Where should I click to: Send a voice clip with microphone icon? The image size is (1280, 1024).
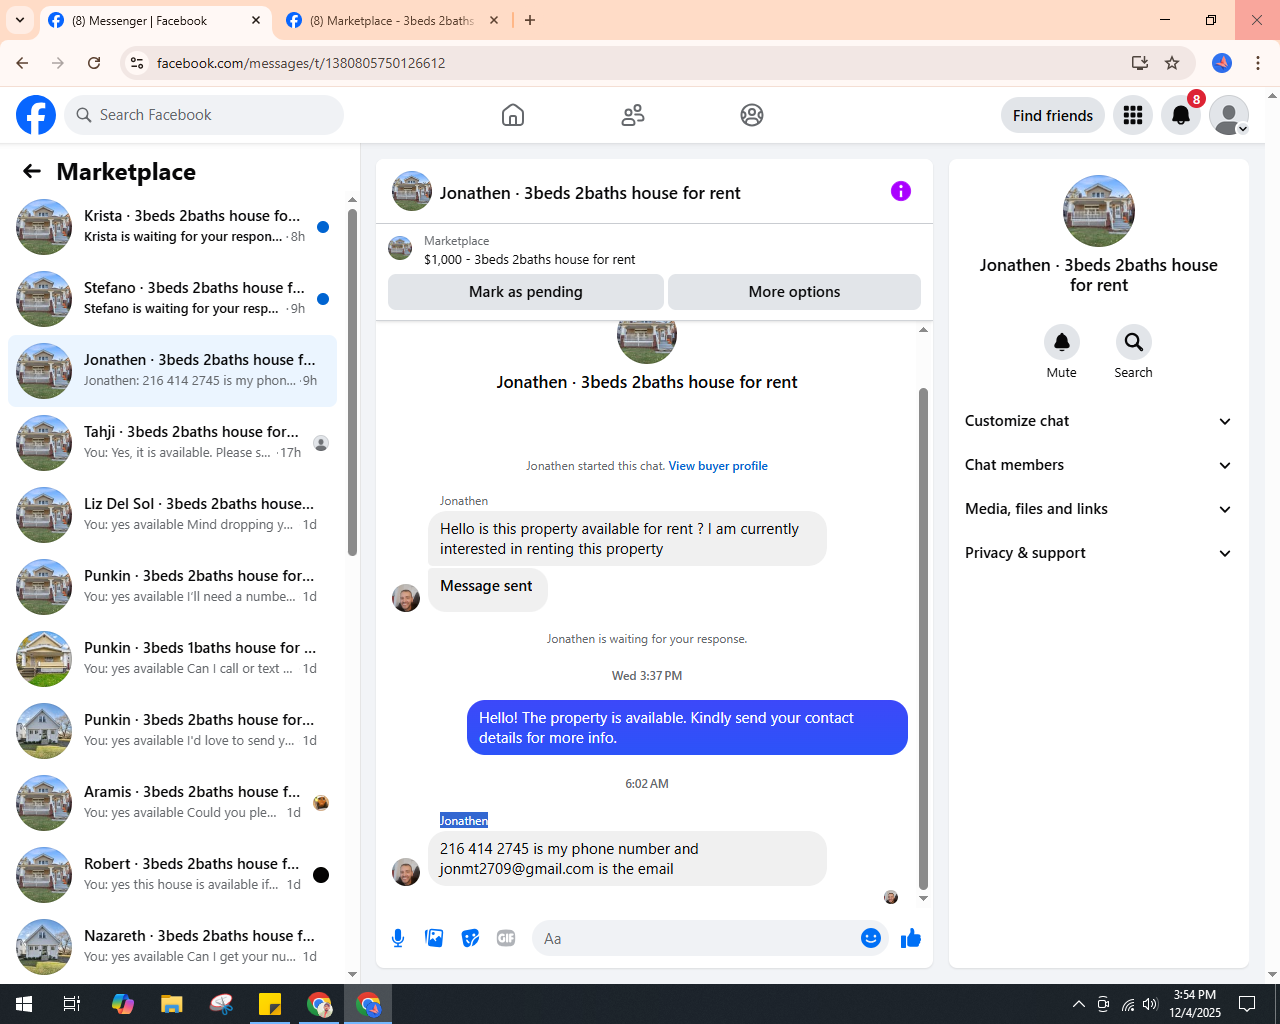point(398,938)
